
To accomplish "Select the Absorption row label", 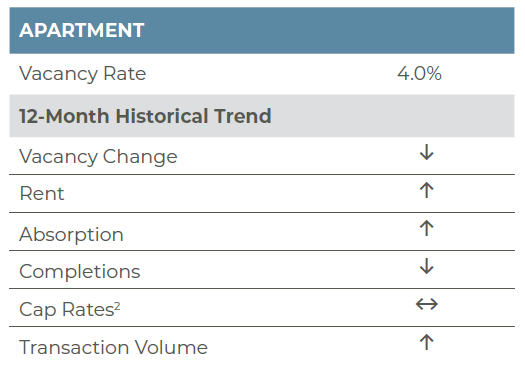I will point(71,234).
